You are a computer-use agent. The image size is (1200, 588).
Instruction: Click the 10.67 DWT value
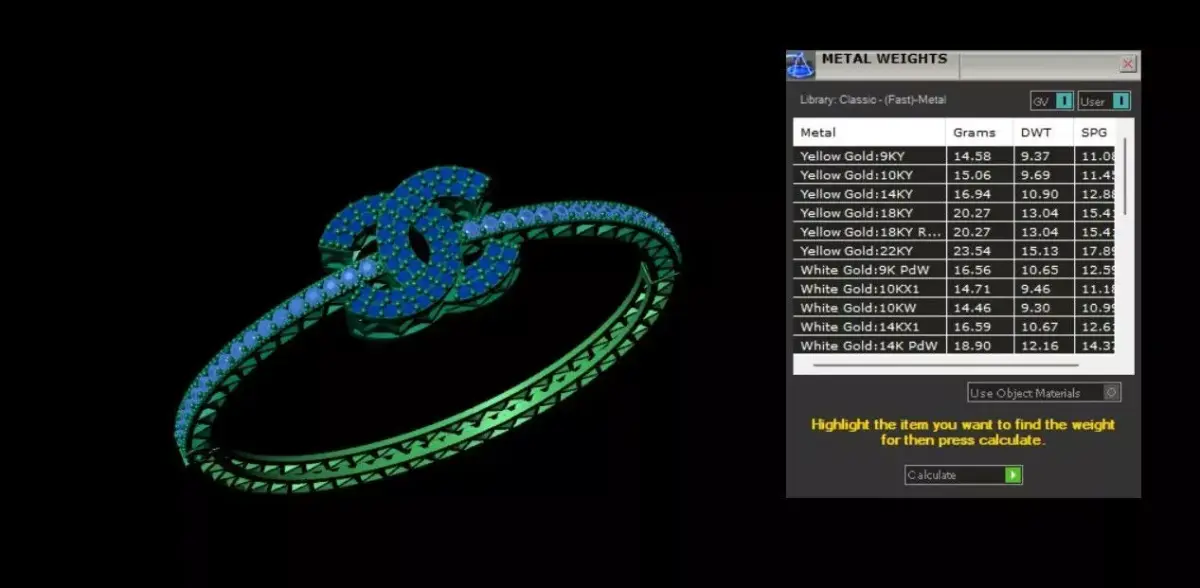coord(1038,327)
